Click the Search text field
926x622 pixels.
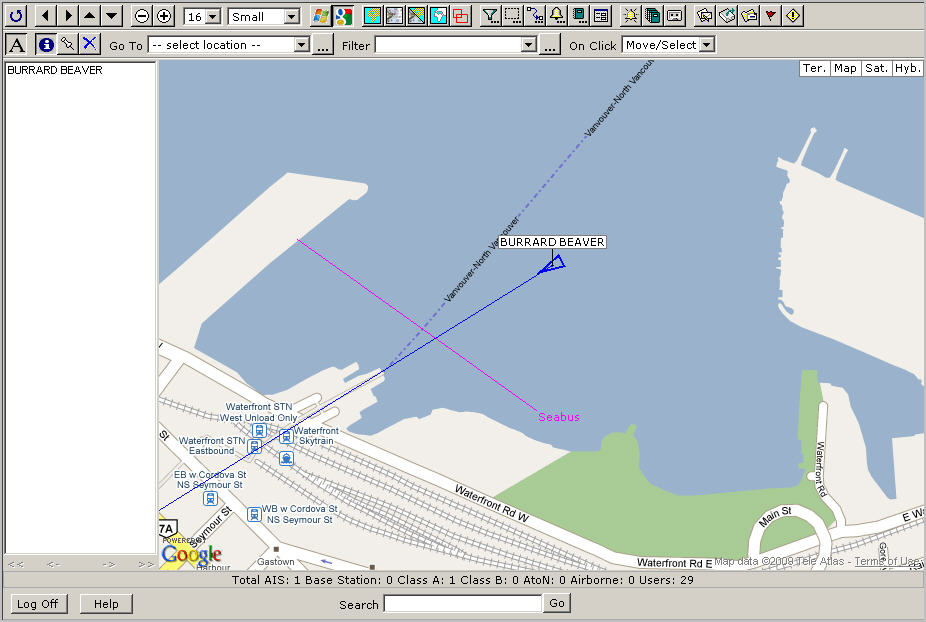[463, 604]
